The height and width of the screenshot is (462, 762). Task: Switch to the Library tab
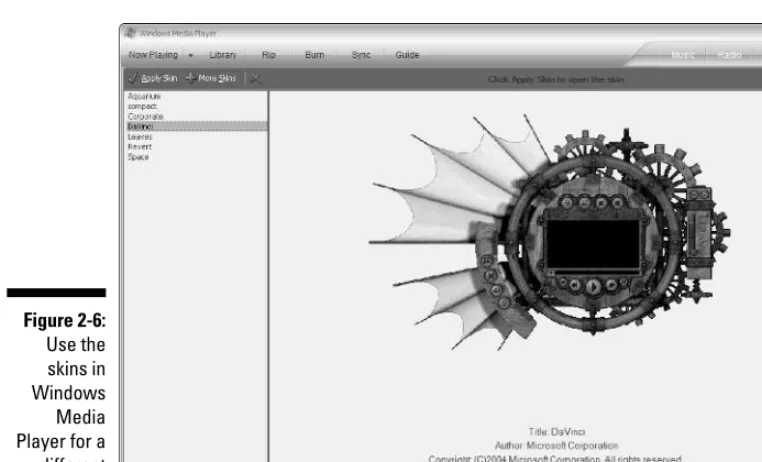223,55
